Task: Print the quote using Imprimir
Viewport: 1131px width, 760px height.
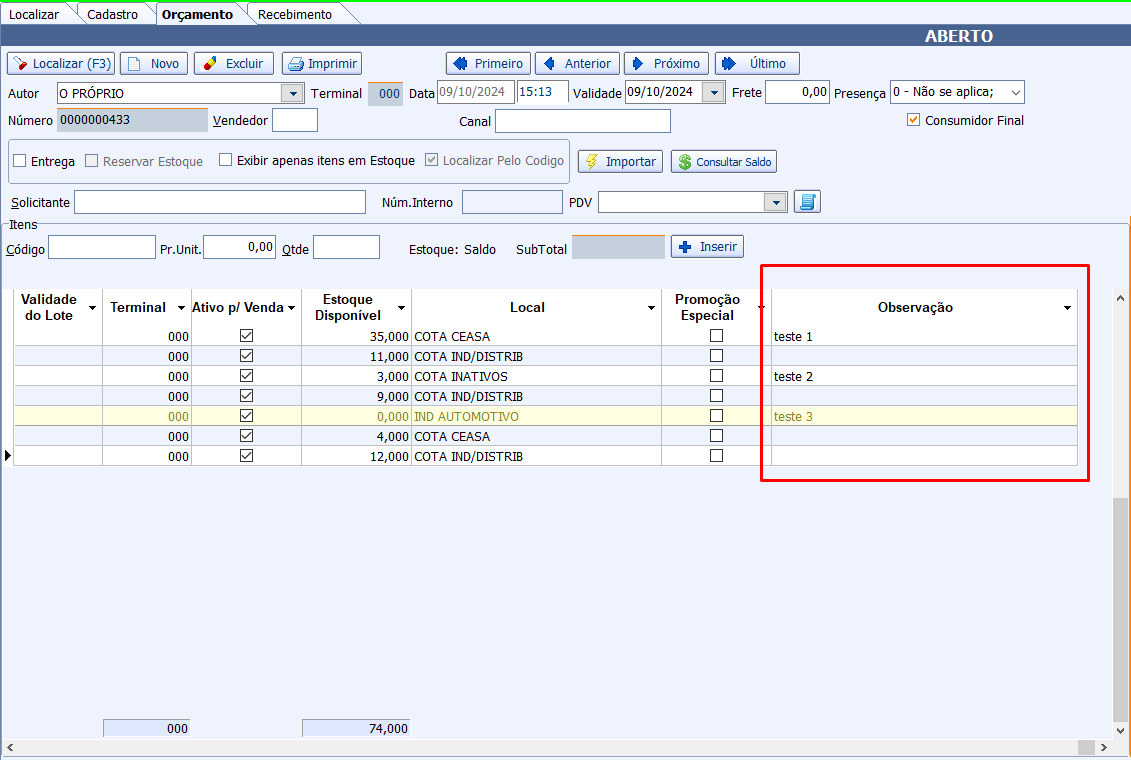Action: click(x=321, y=64)
